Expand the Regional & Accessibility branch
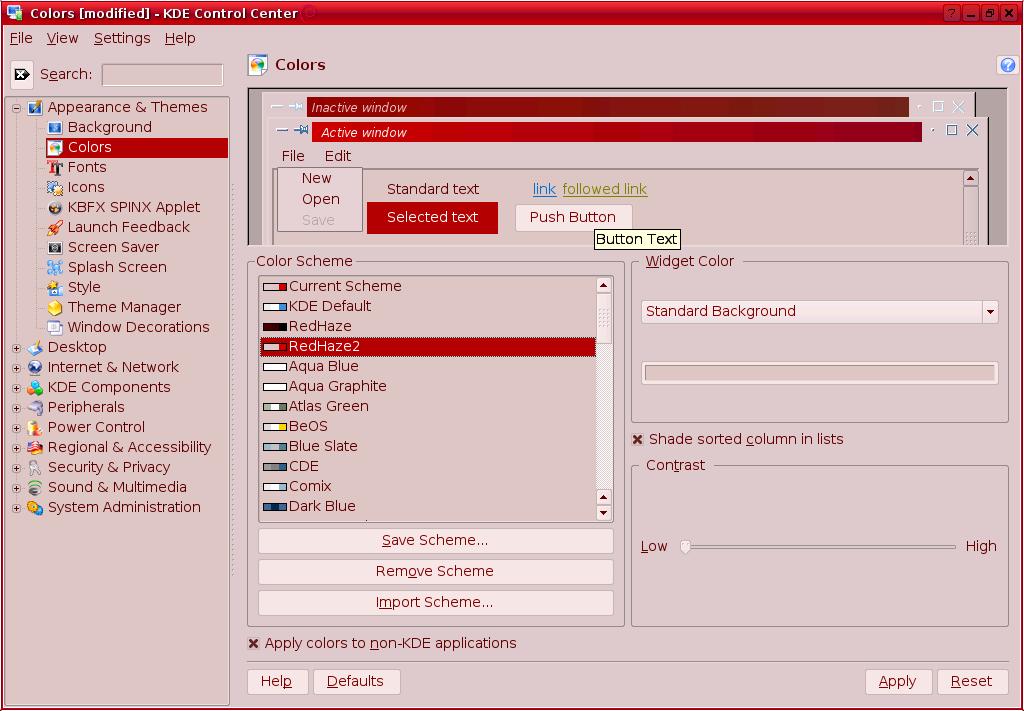This screenshot has width=1024, height=711. (x=16, y=449)
